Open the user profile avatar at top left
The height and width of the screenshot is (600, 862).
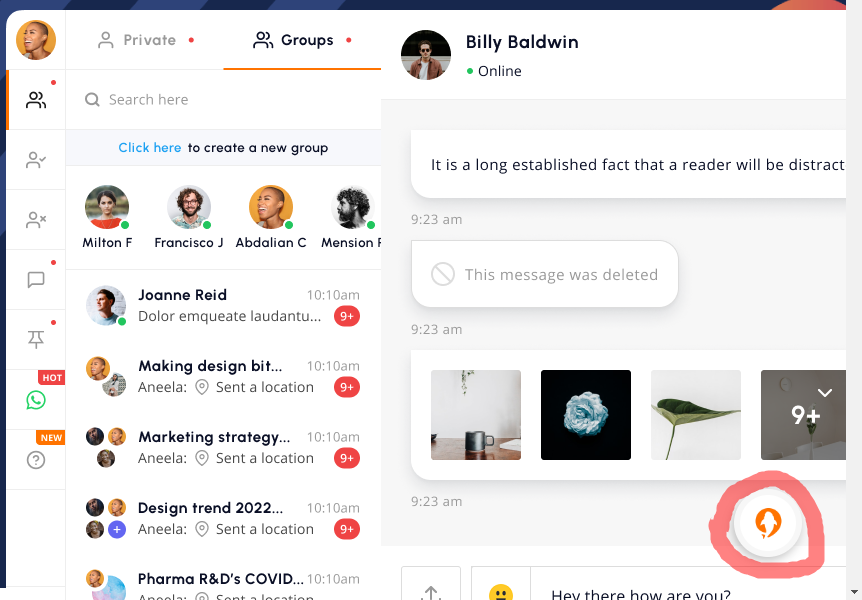(36, 40)
